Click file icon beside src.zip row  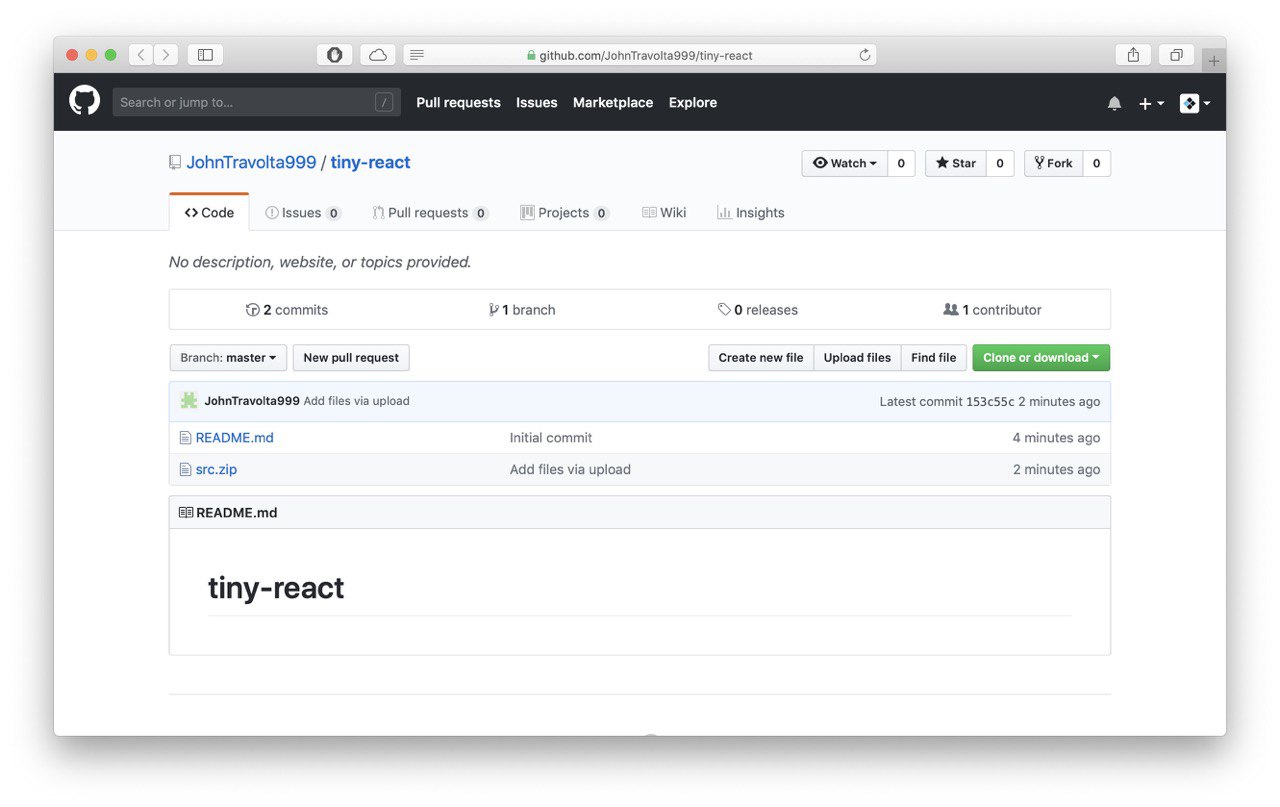click(185, 469)
